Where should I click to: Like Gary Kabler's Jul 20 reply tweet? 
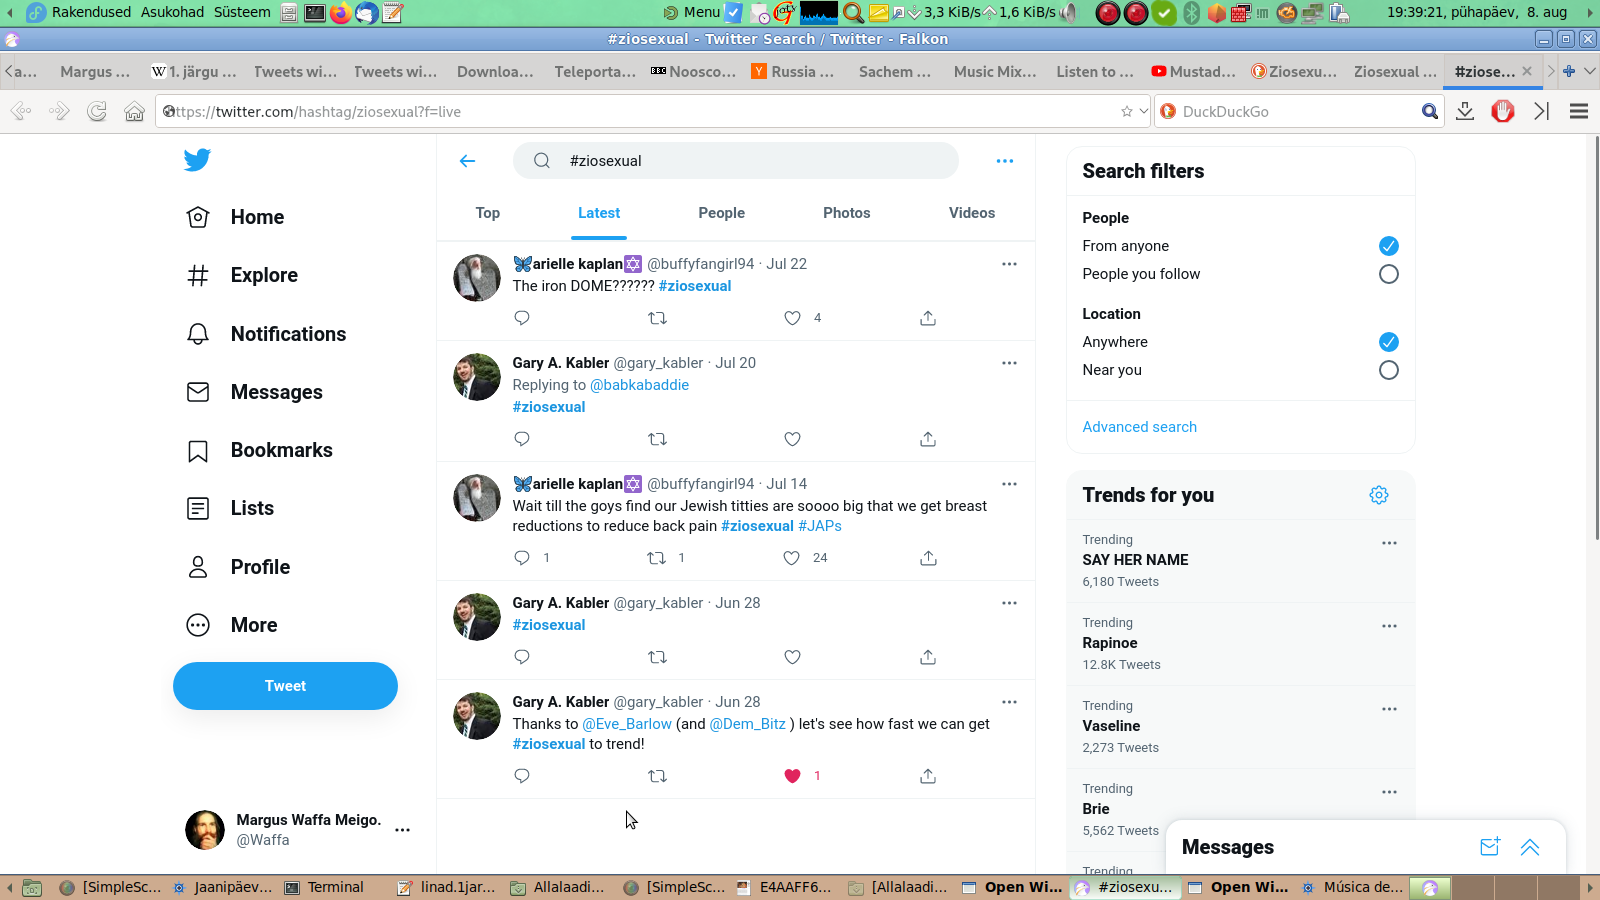[x=792, y=439]
